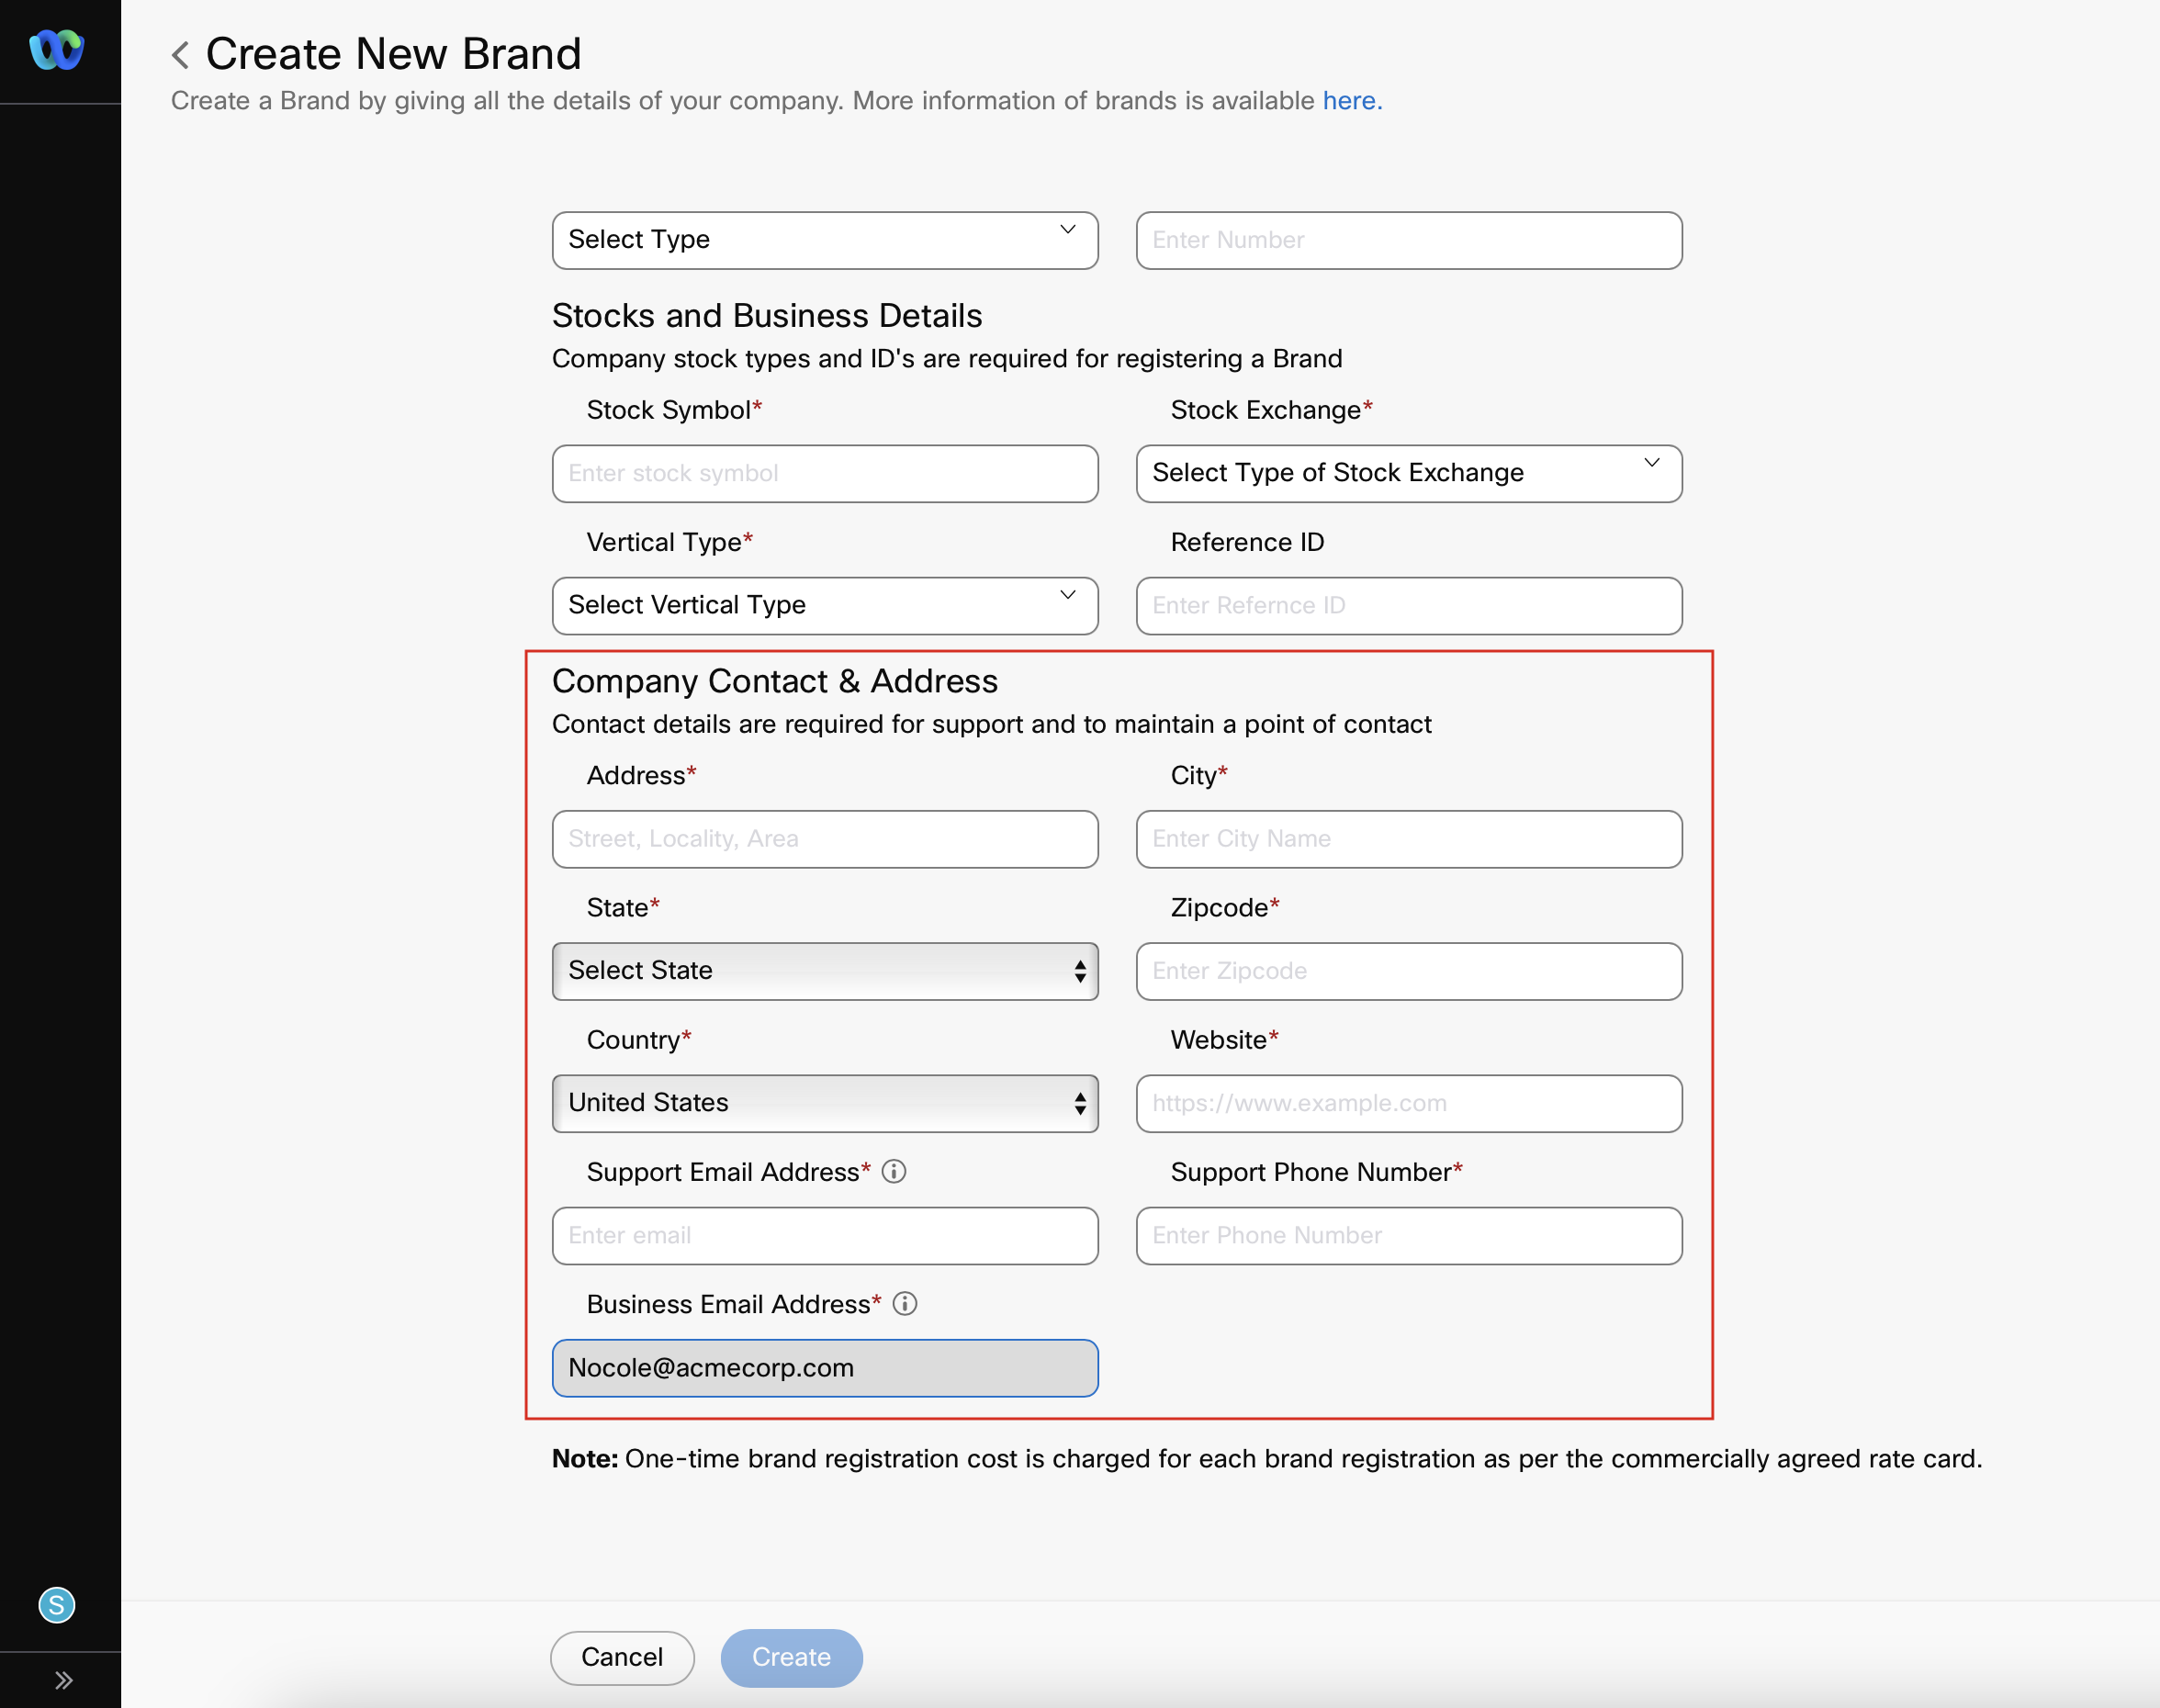The height and width of the screenshot is (1708, 2160).
Task: Click the double chevron expand sidebar icon
Action: point(62,1680)
